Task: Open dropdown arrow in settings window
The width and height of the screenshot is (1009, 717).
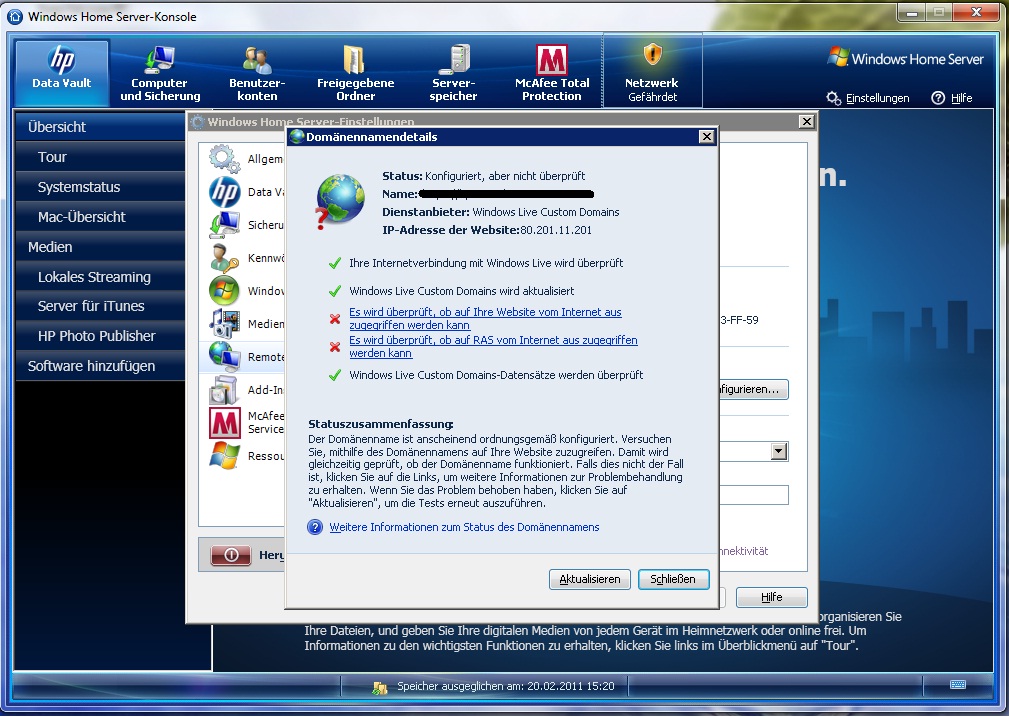Action: click(x=779, y=451)
